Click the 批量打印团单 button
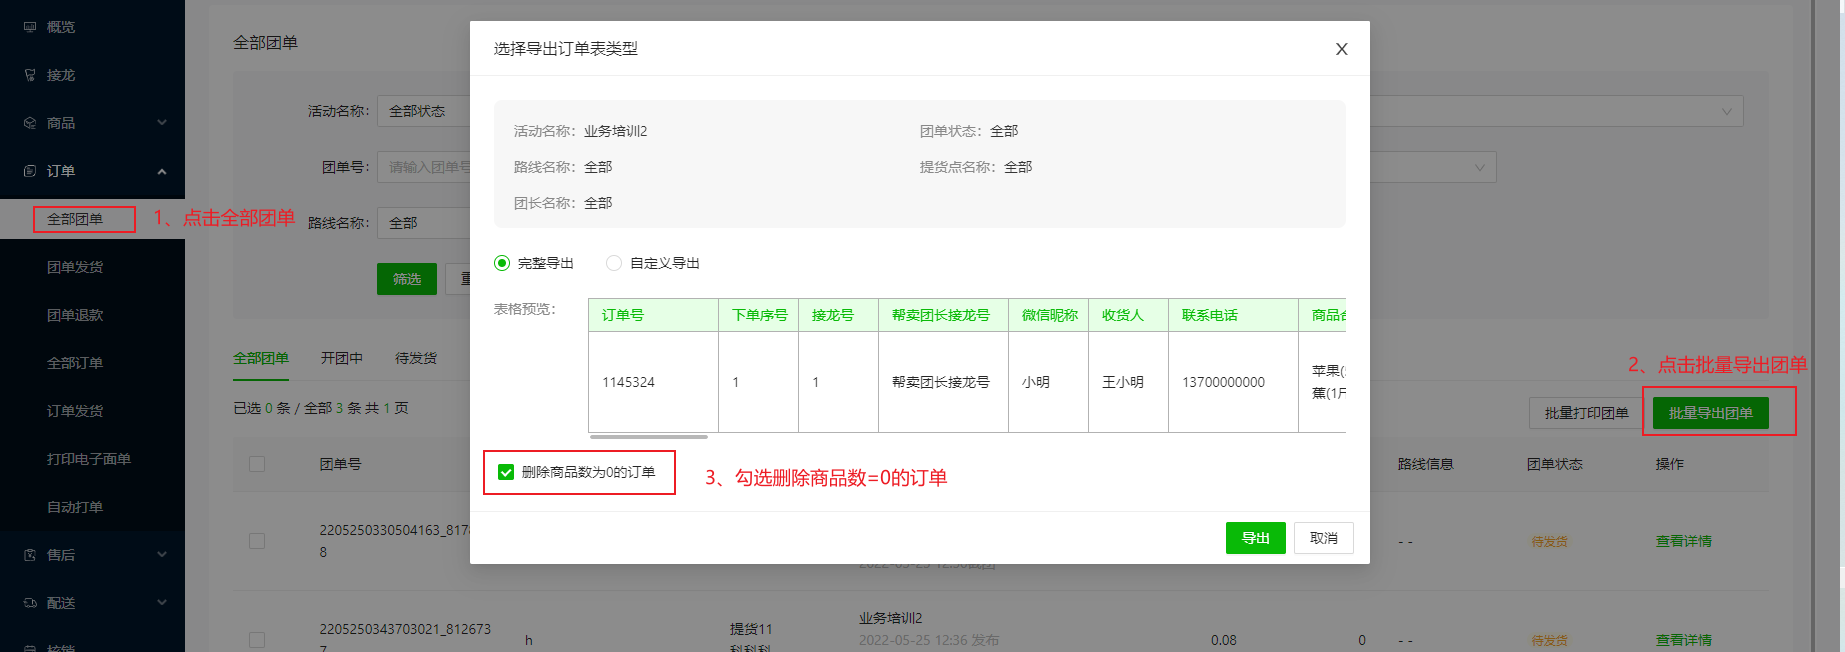 click(1586, 413)
